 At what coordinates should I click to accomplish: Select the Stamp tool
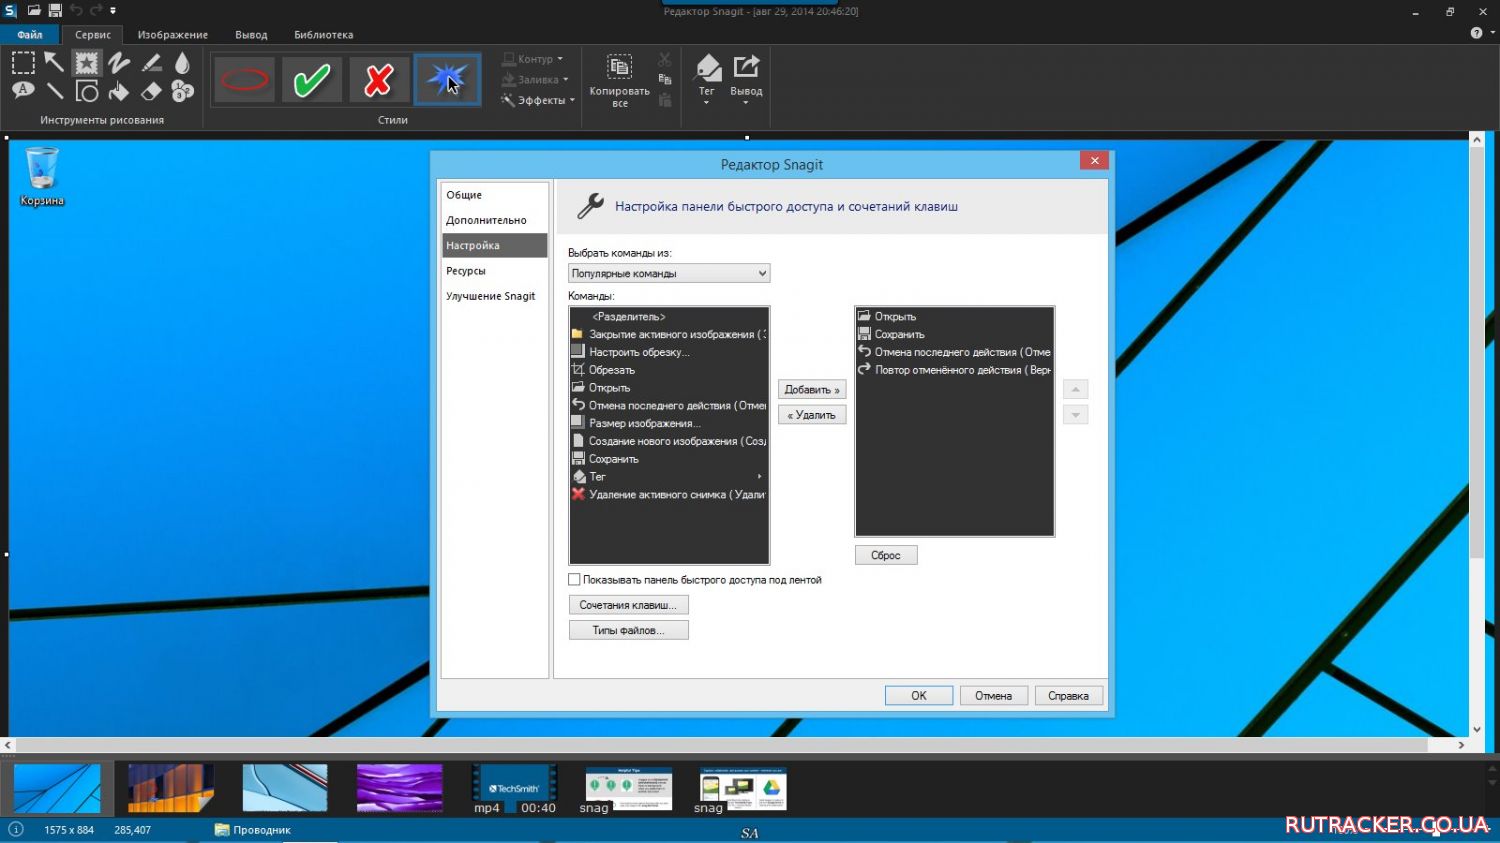(87, 63)
